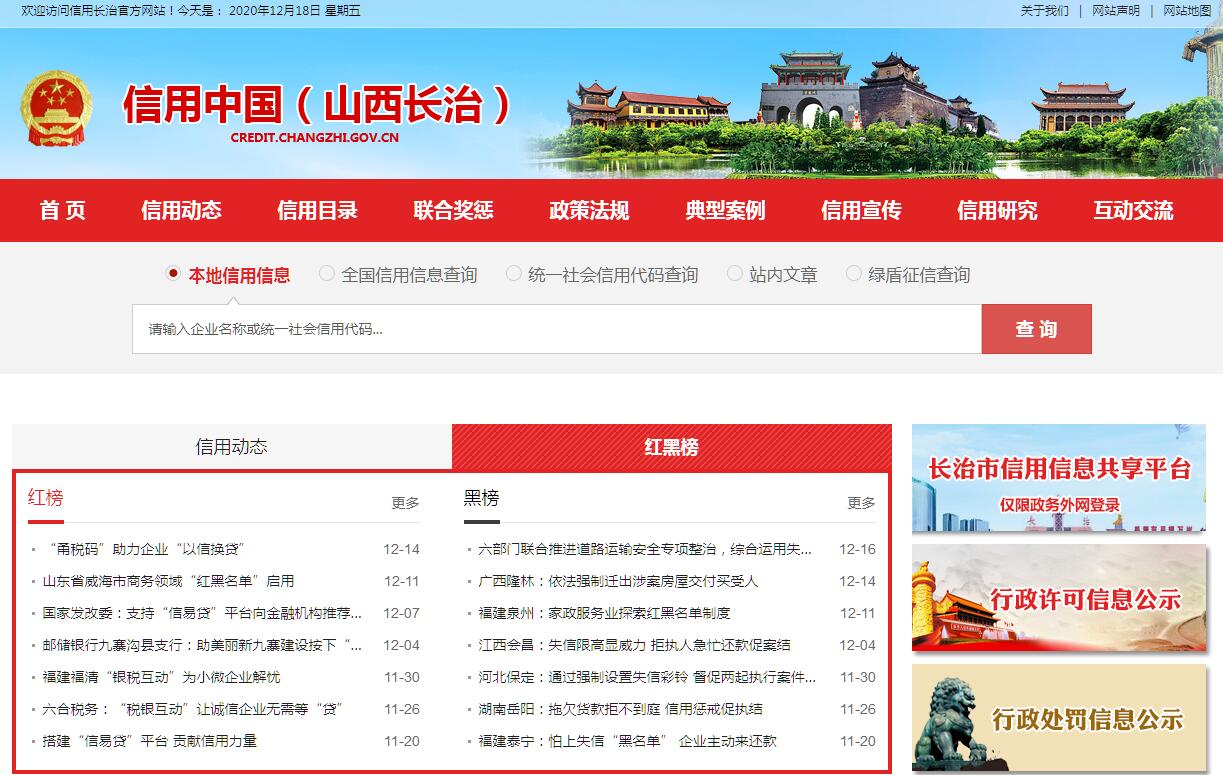Click the enterprise name search input field
1223x775 pixels.
pos(556,329)
